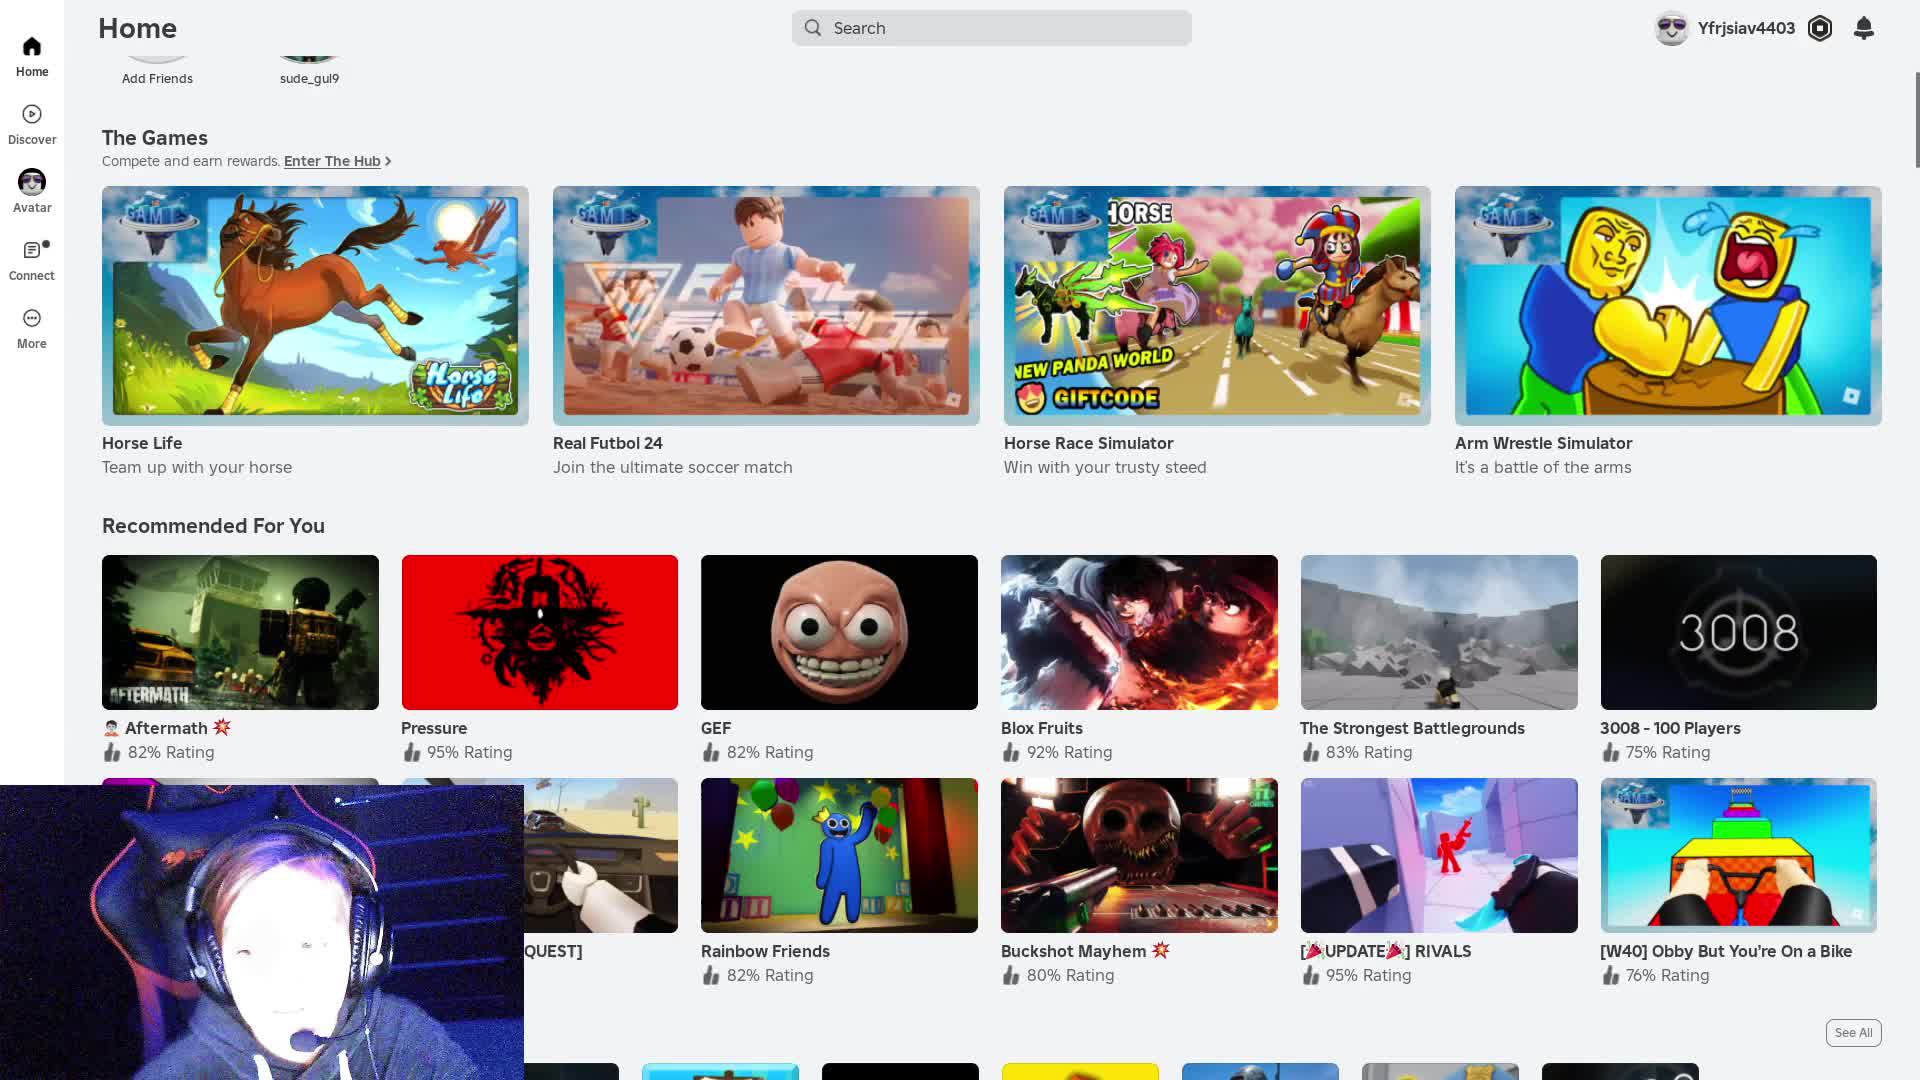Open the Rainbow Friends game tile
Viewport: 1920px width, 1080px height.
[x=839, y=855]
